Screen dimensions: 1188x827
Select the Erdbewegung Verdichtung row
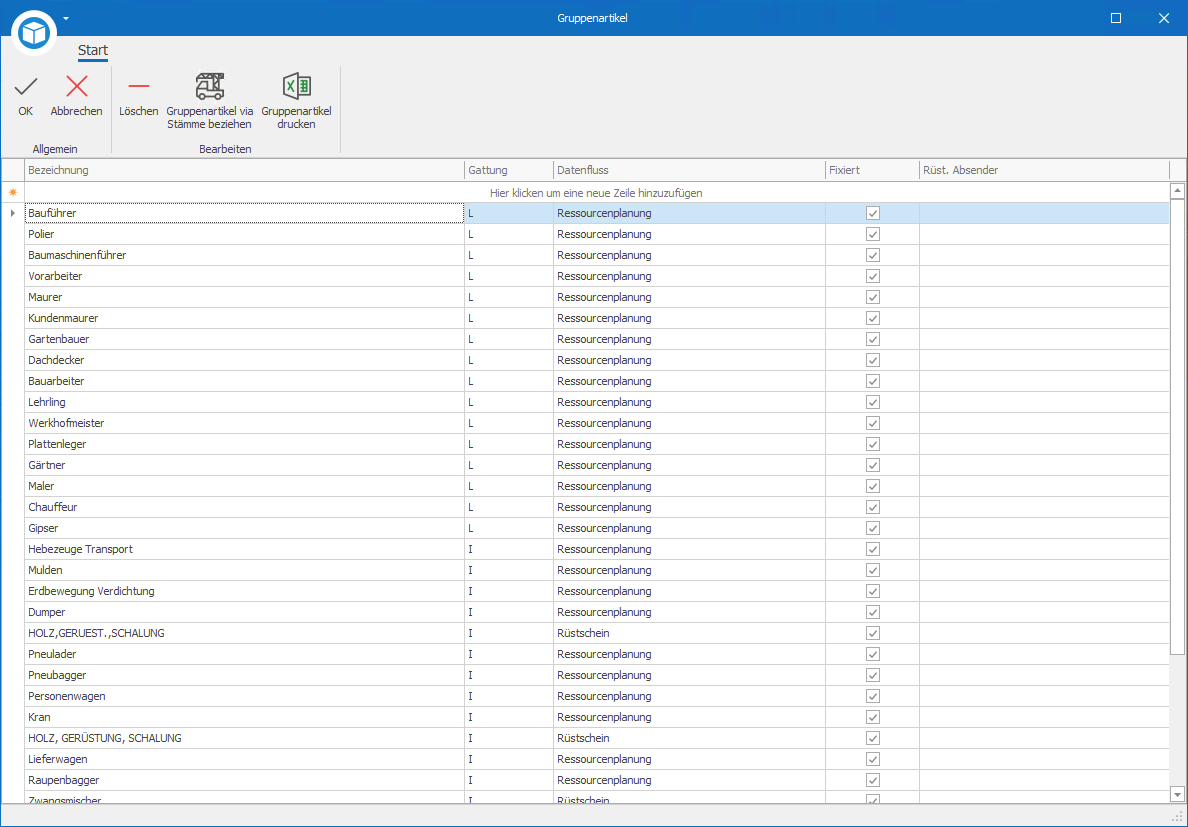597,591
